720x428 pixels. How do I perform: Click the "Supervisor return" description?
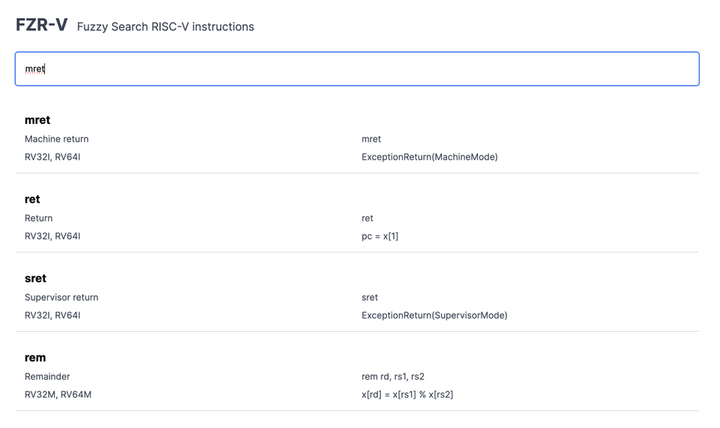[61, 297]
